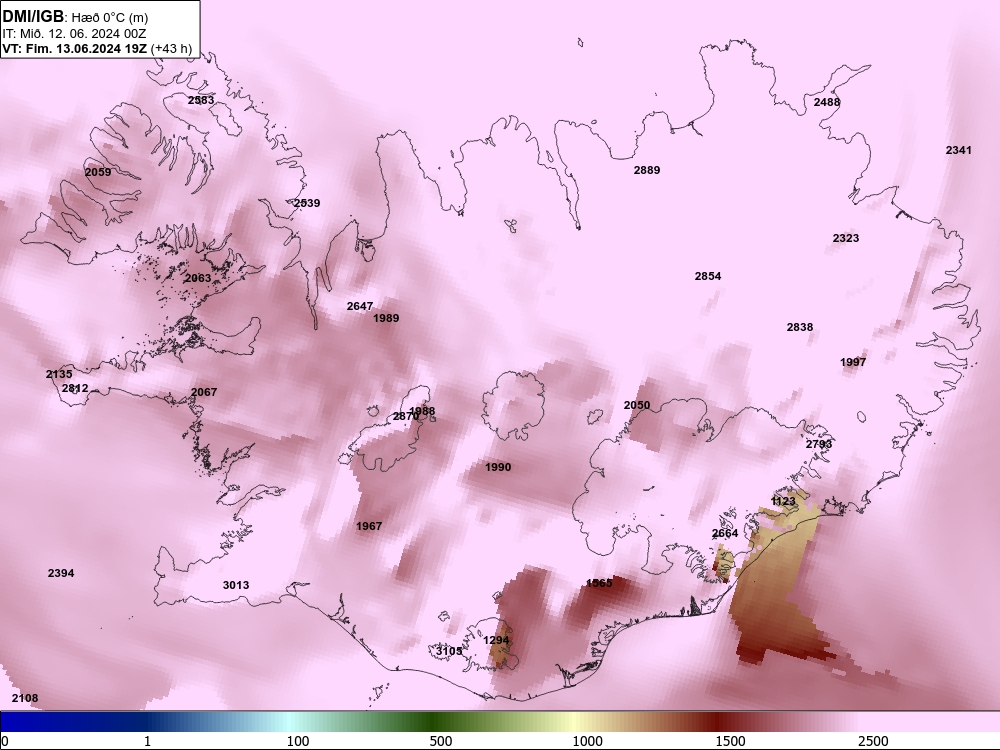Viewport: 1000px width, 750px height.
Task: Click the map value 1565
Action: click(599, 583)
